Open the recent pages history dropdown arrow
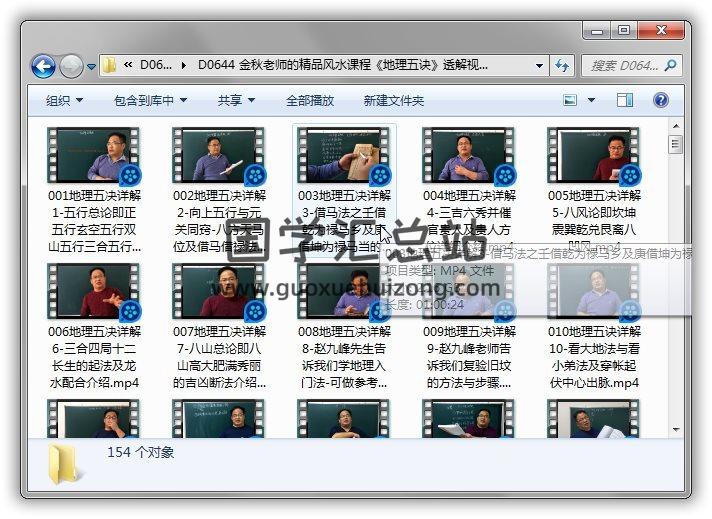712x519 pixels. [91, 67]
